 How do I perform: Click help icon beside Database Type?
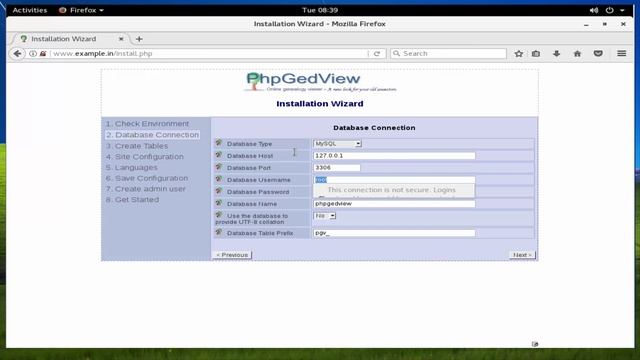(x=219, y=143)
